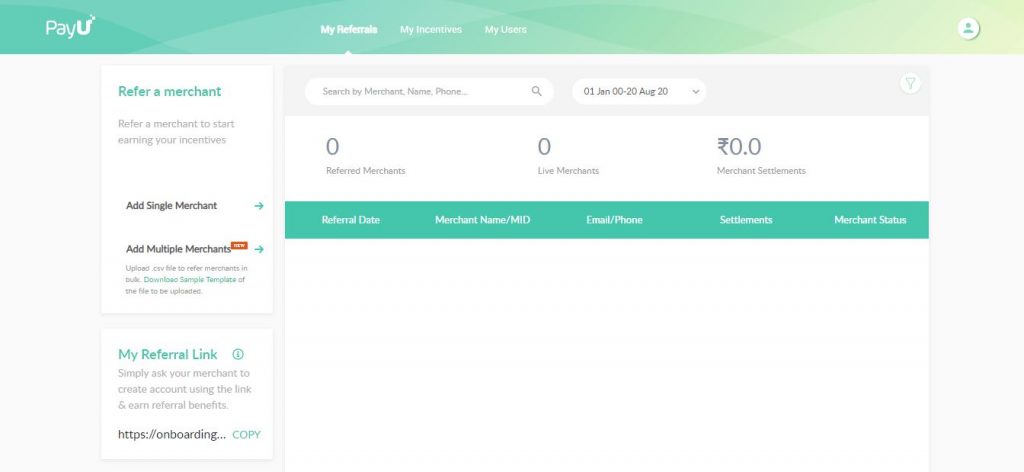Click the Refer a merchant heading
Image resolution: width=1024 pixels, height=472 pixels.
(170, 91)
